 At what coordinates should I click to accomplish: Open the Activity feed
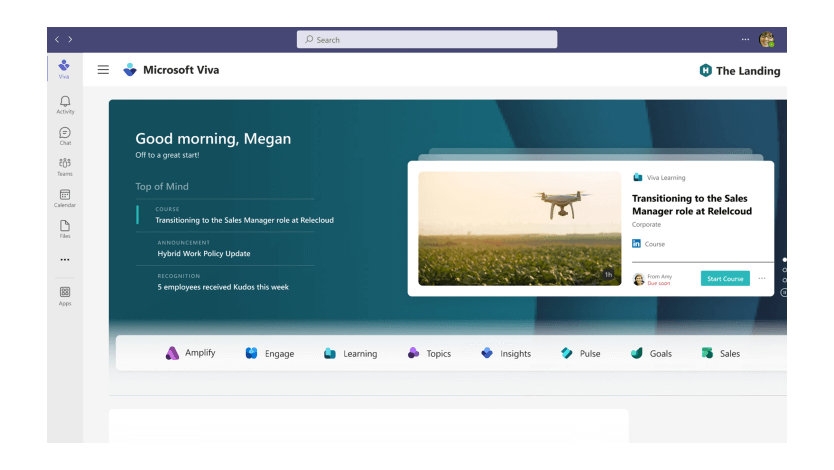coord(65,105)
